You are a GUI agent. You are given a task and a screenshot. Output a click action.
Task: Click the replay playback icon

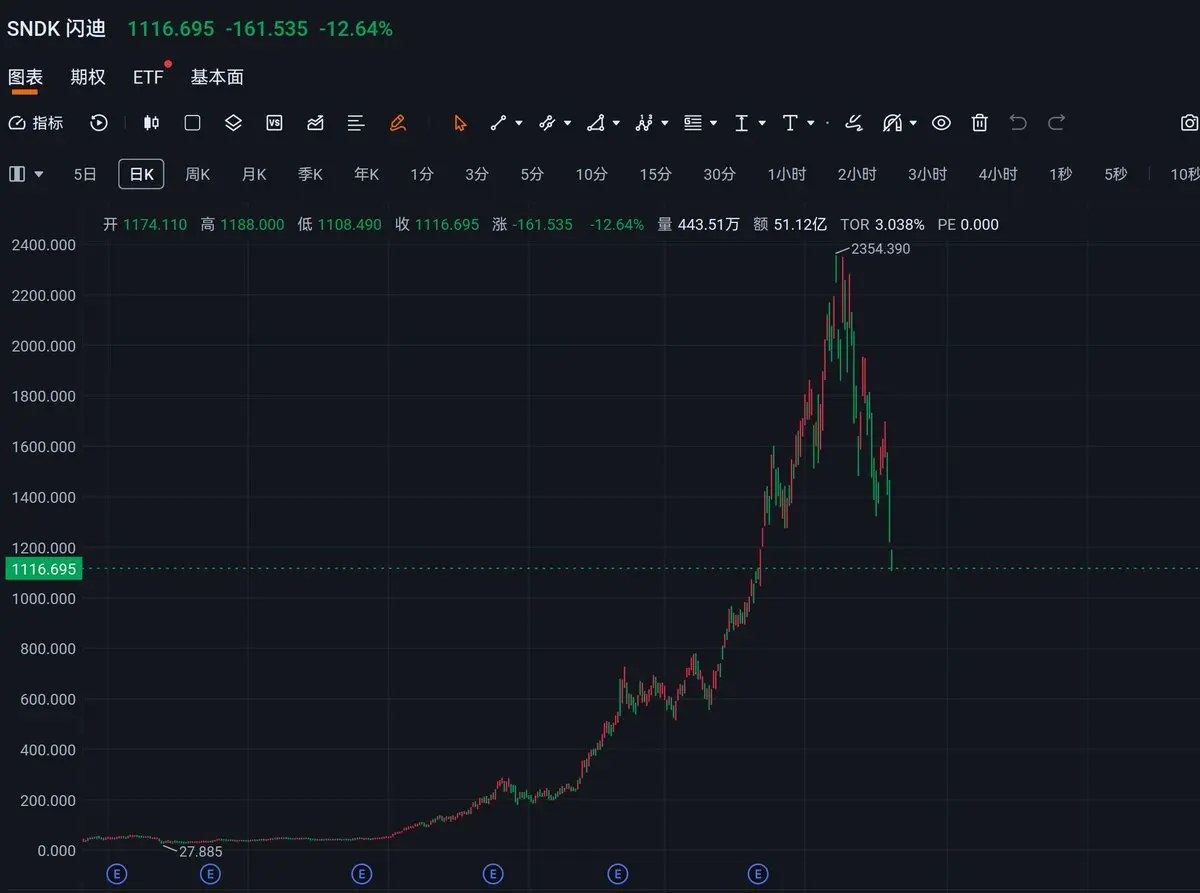(99, 123)
